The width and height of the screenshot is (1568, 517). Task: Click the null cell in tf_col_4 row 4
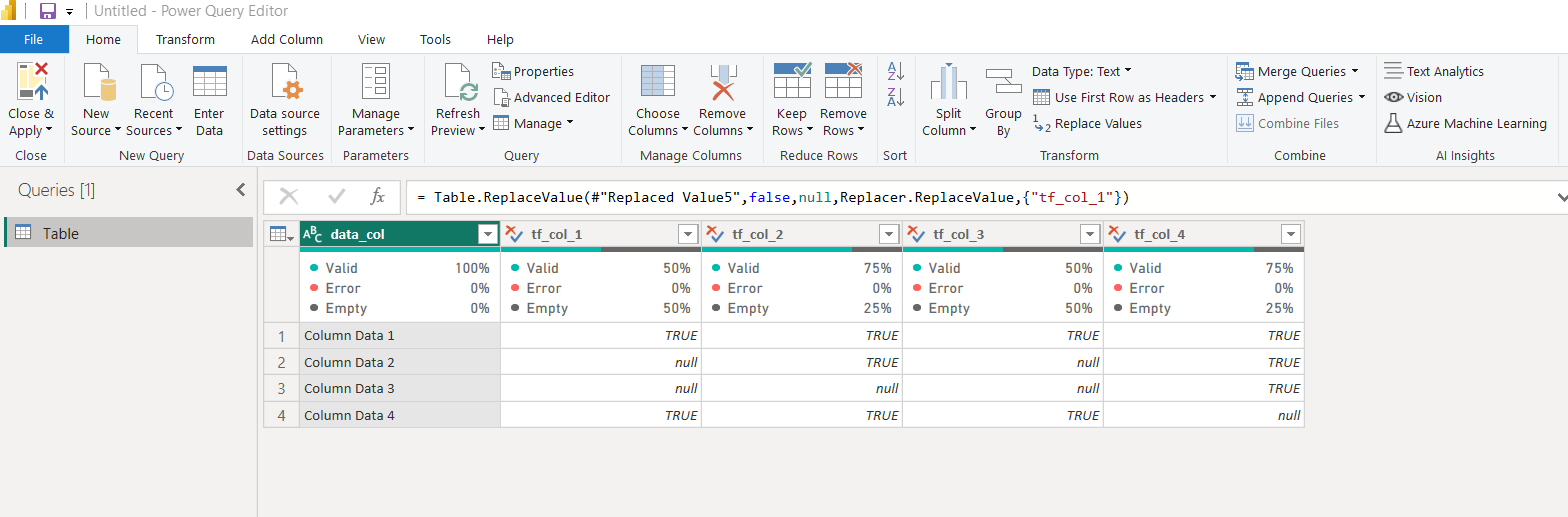point(1204,415)
